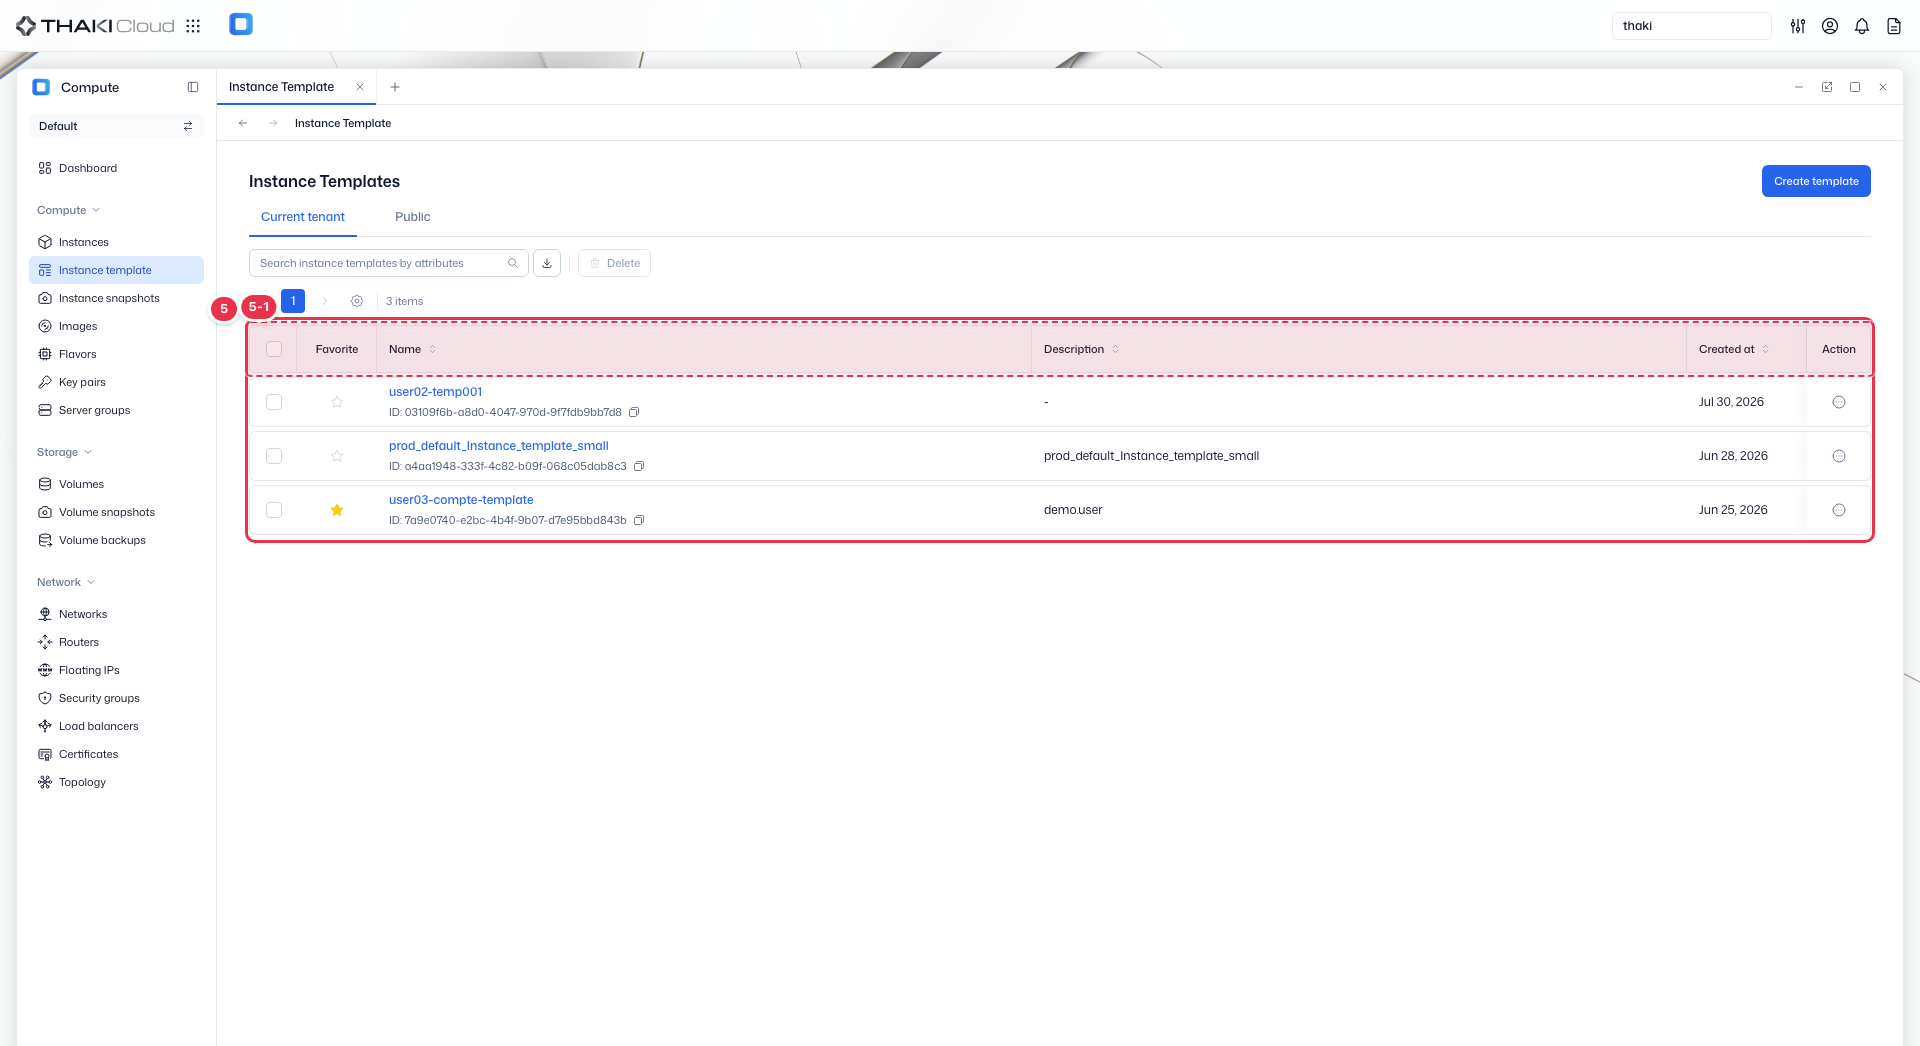Copy the ID of user02-temp001
The image size is (1920, 1046).
(x=634, y=412)
